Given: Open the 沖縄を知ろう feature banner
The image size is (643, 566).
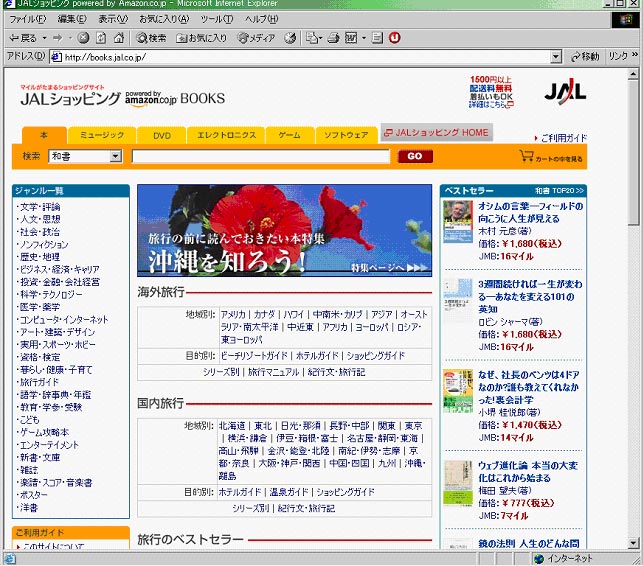Looking at the screenshot, I should [285, 231].
